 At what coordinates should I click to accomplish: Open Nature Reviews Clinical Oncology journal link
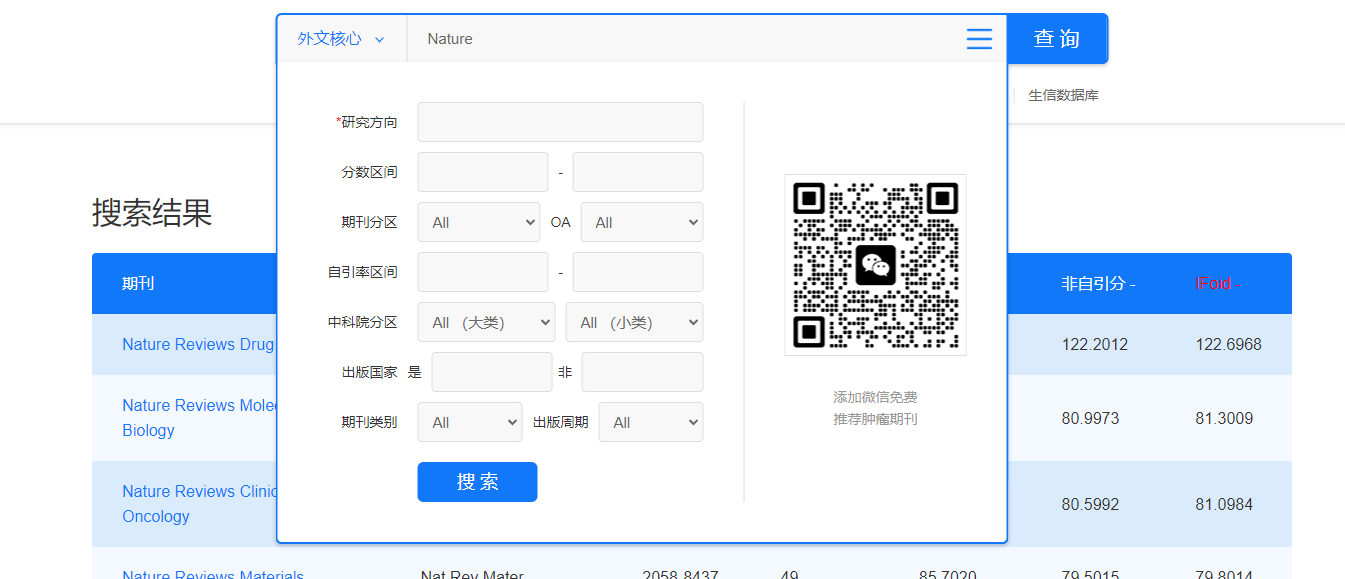(x=198, y=504)
